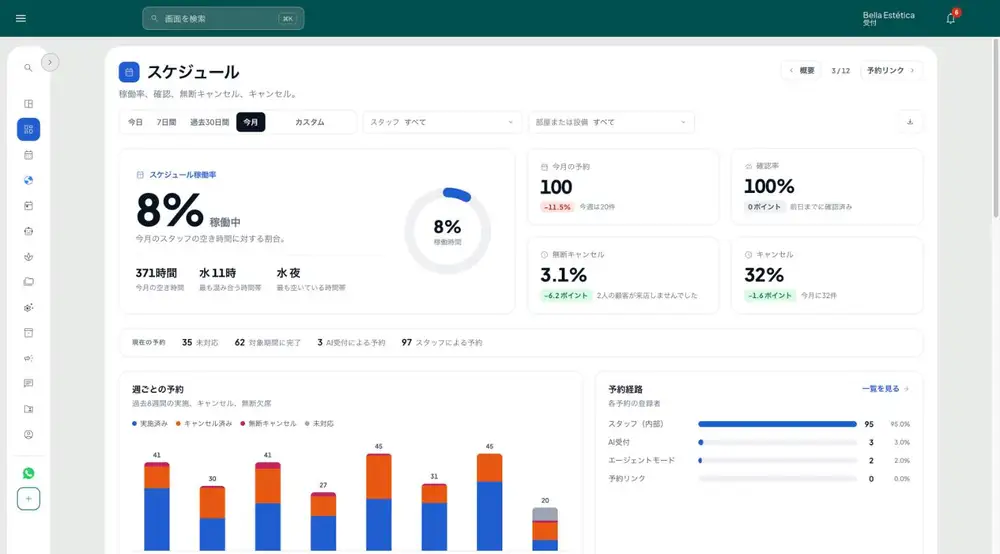Screen dimensions: 1000x554
Task: Switch to 過去30日間 period tab
Action: pyautogui.click(x=209, y=122)
